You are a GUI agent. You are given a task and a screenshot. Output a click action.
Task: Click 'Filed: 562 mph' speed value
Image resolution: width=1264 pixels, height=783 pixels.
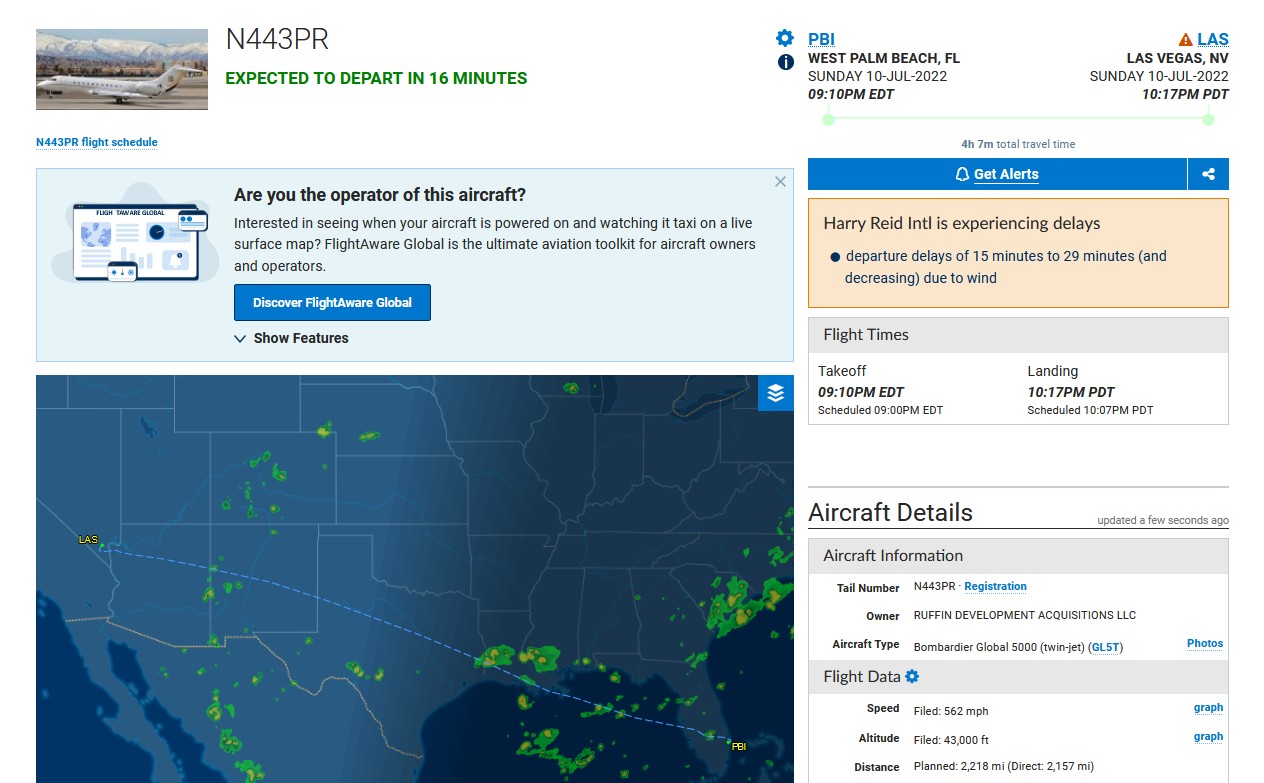pyautogui.click(x=951, y=711)
